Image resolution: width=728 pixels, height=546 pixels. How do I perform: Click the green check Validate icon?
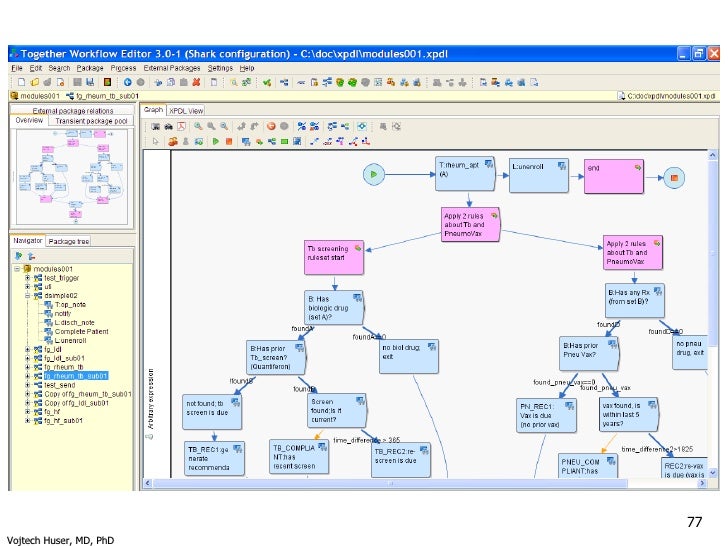[267, 82]
